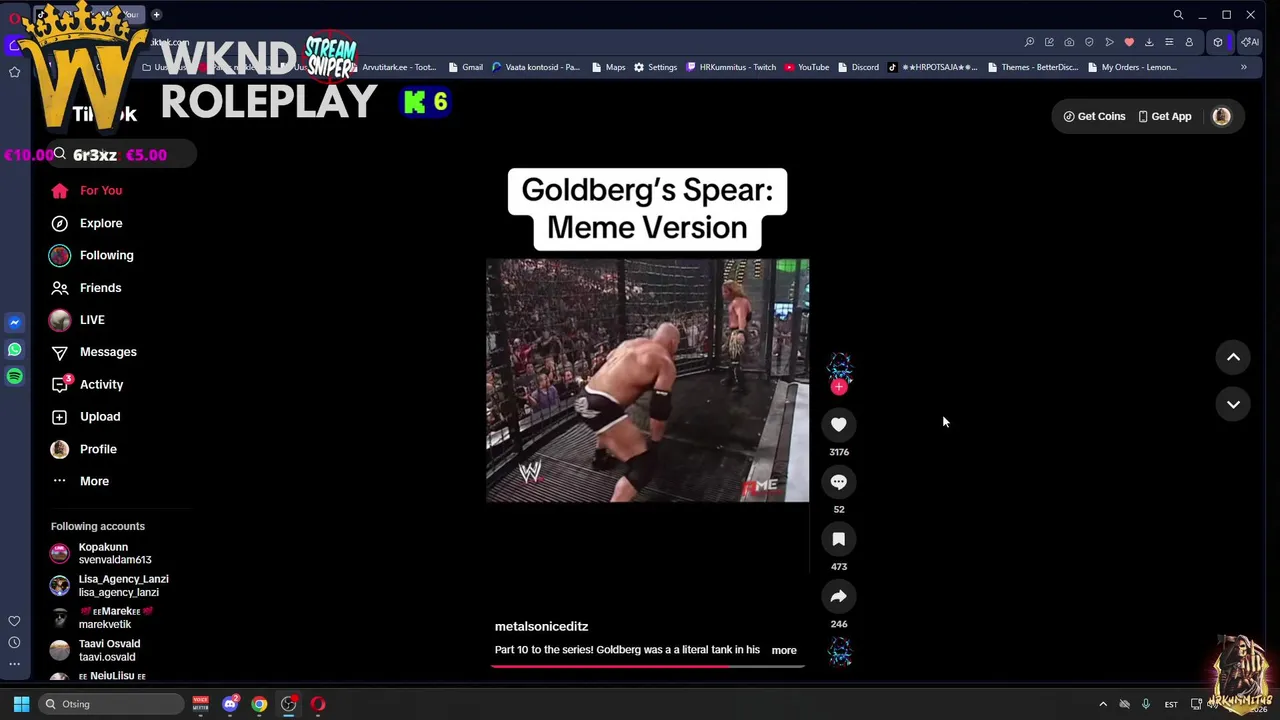Go to the previous video with up chevron
Viewport: 1280px width, 720px height.
(1233, 357)
